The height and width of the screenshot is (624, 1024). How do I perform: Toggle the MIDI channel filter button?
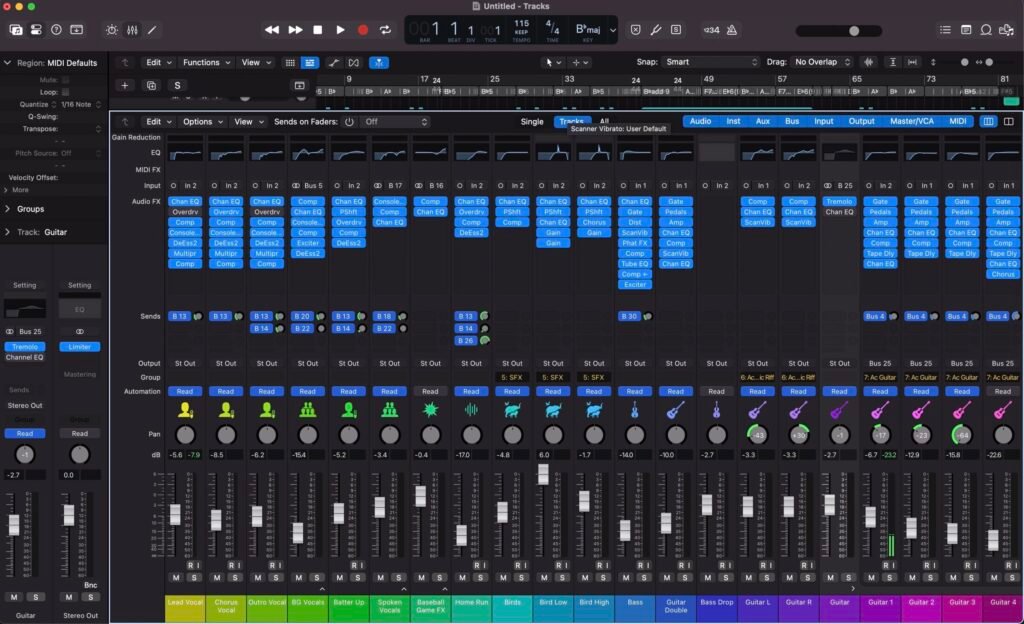click(957, 121)
